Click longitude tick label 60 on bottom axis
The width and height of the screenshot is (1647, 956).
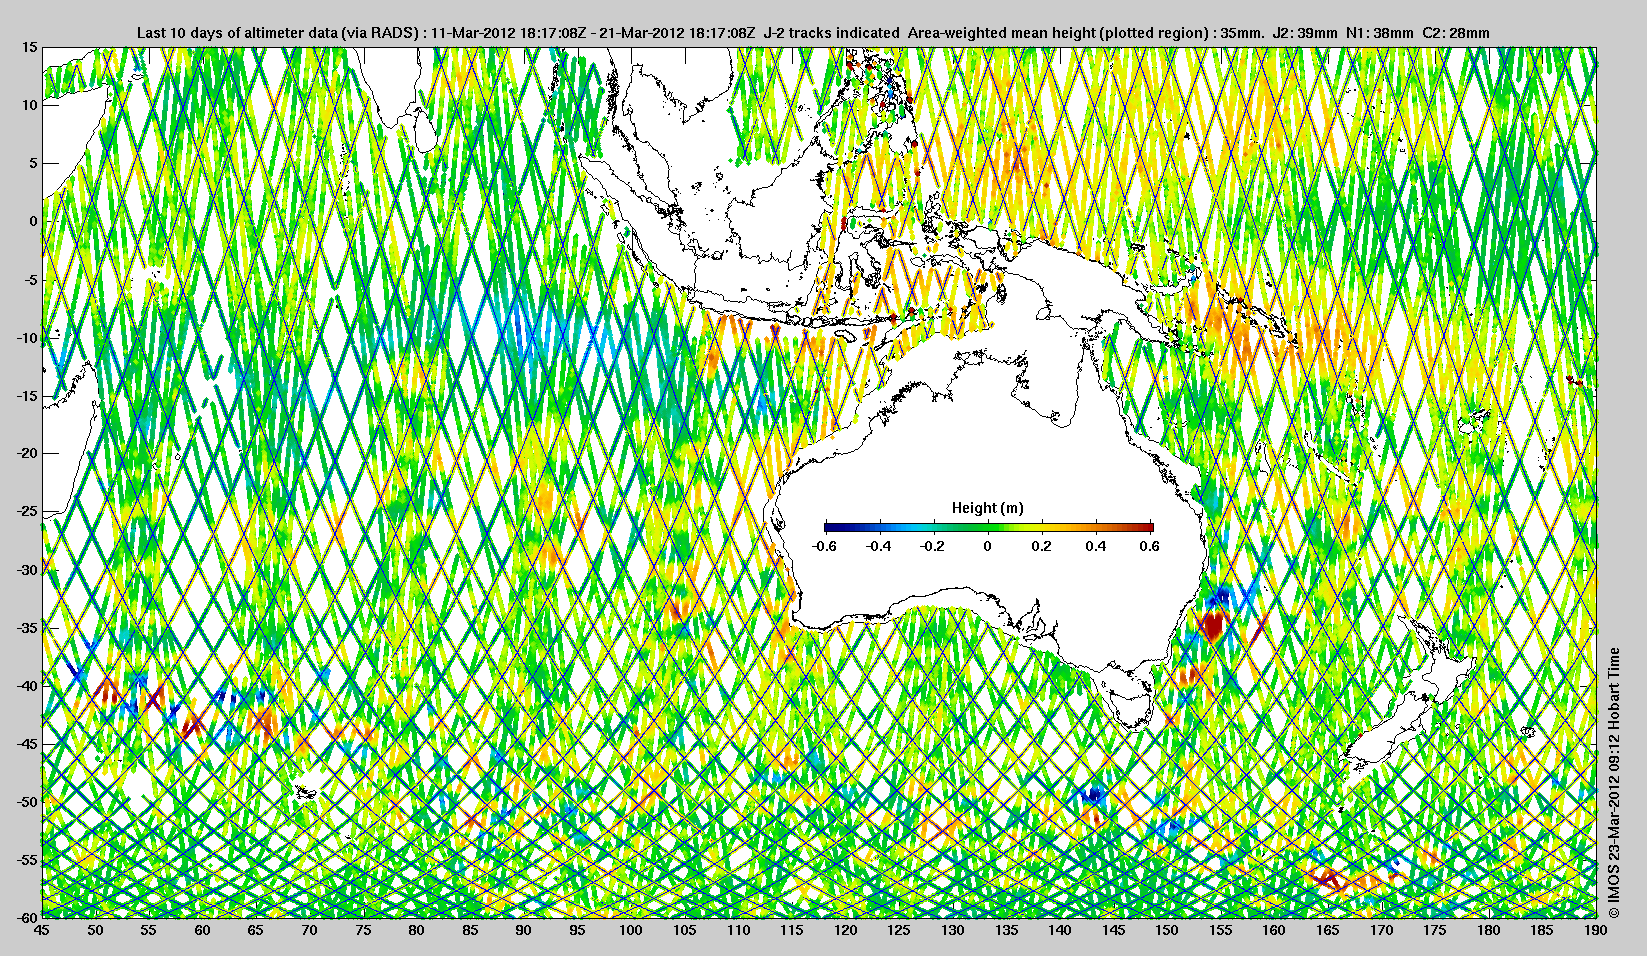pos(202,930)
